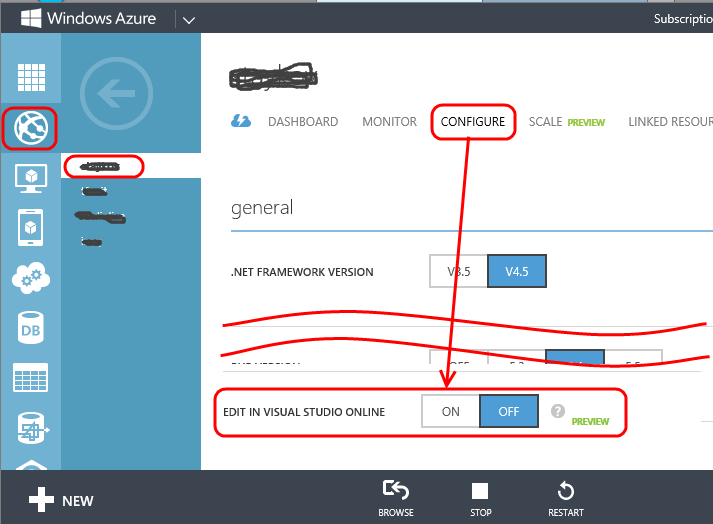Go back with the circular arrow
713x524 pixels.
point(116,93)
